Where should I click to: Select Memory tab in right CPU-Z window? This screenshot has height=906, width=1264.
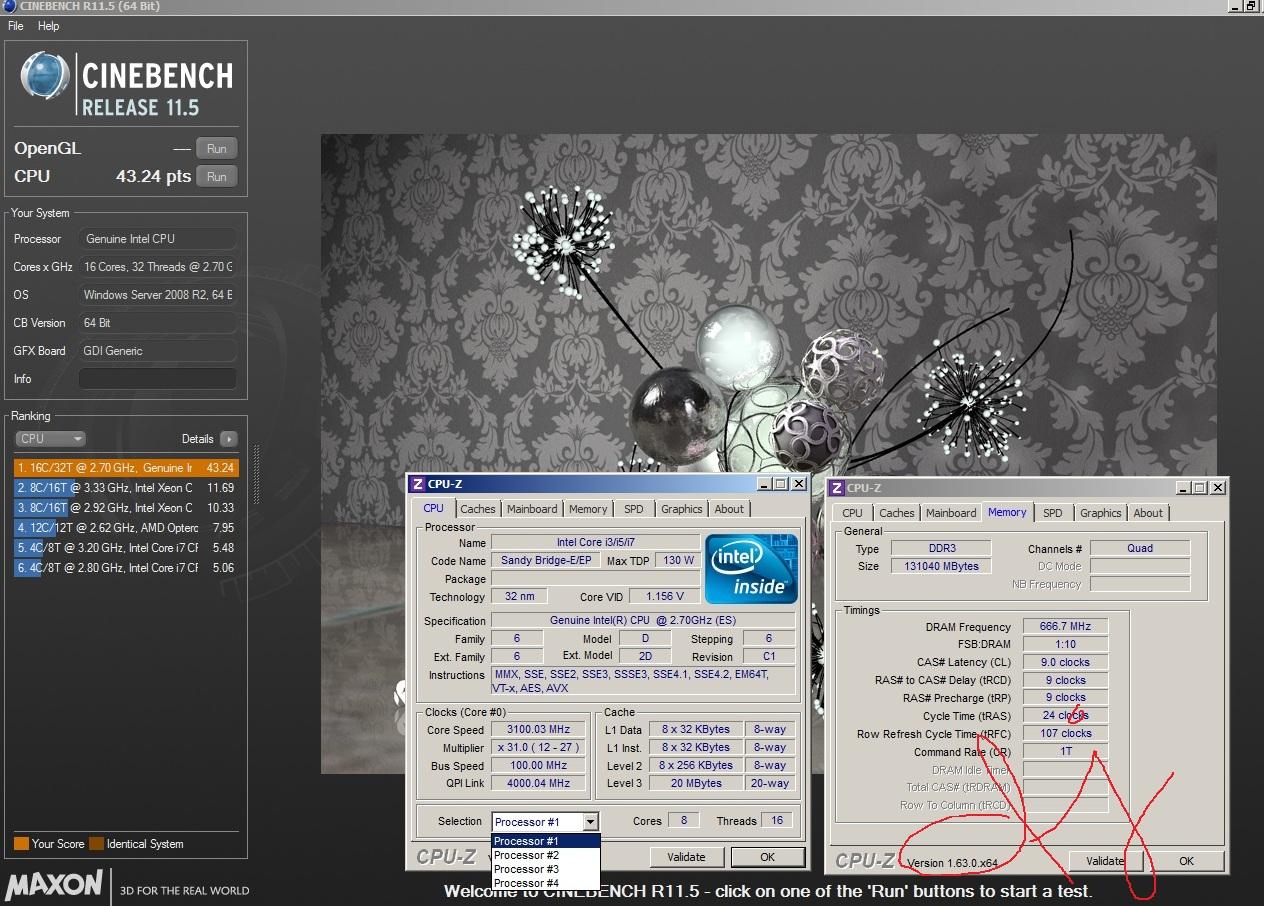(1007, 512)
